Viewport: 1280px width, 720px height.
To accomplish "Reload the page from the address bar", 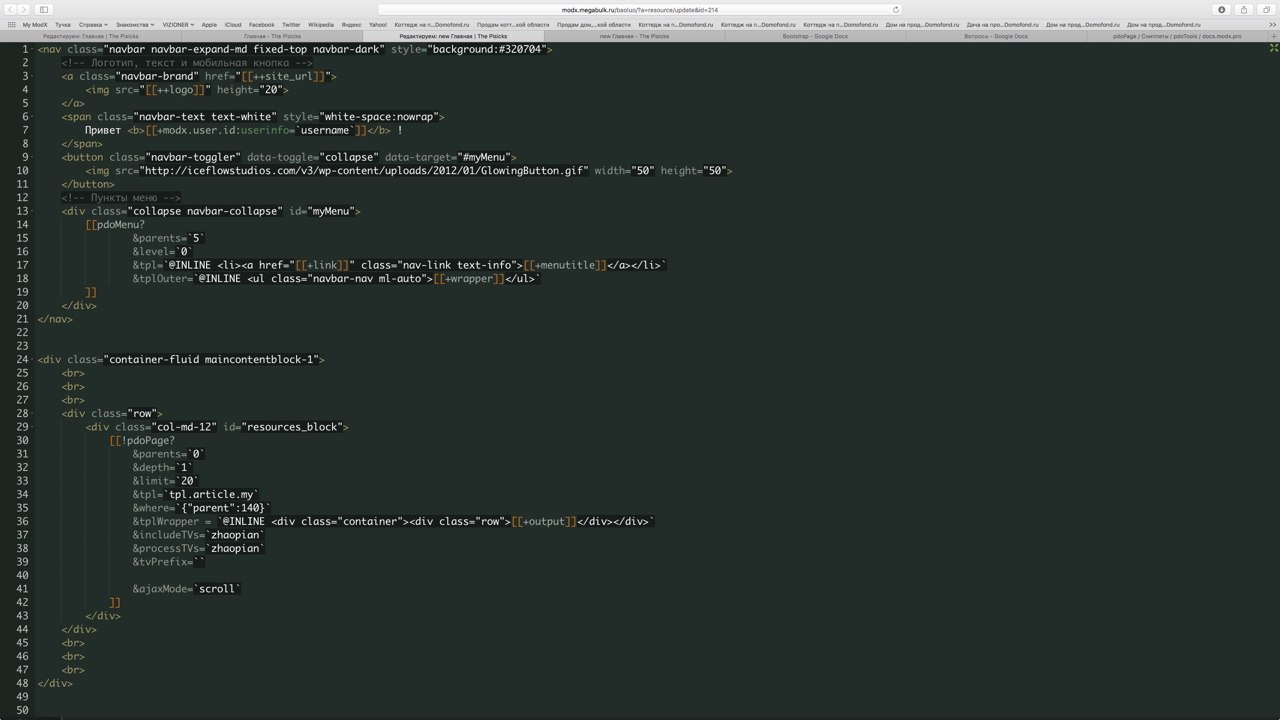I will click(x=895, y=9).
